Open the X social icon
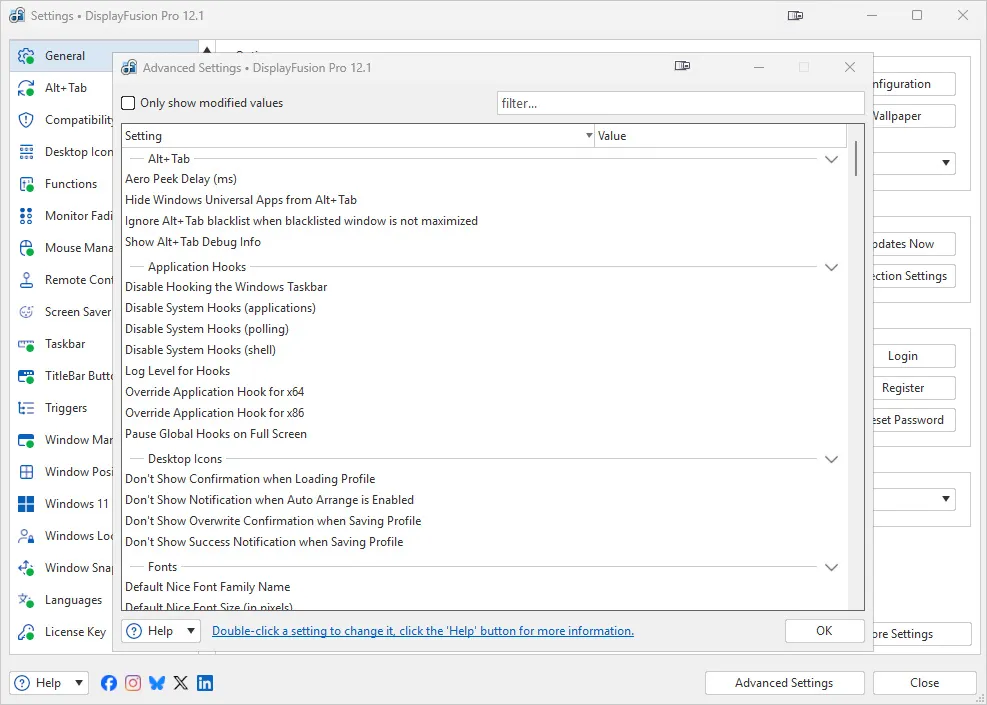 pyautogui.click(x=181, y=683)
